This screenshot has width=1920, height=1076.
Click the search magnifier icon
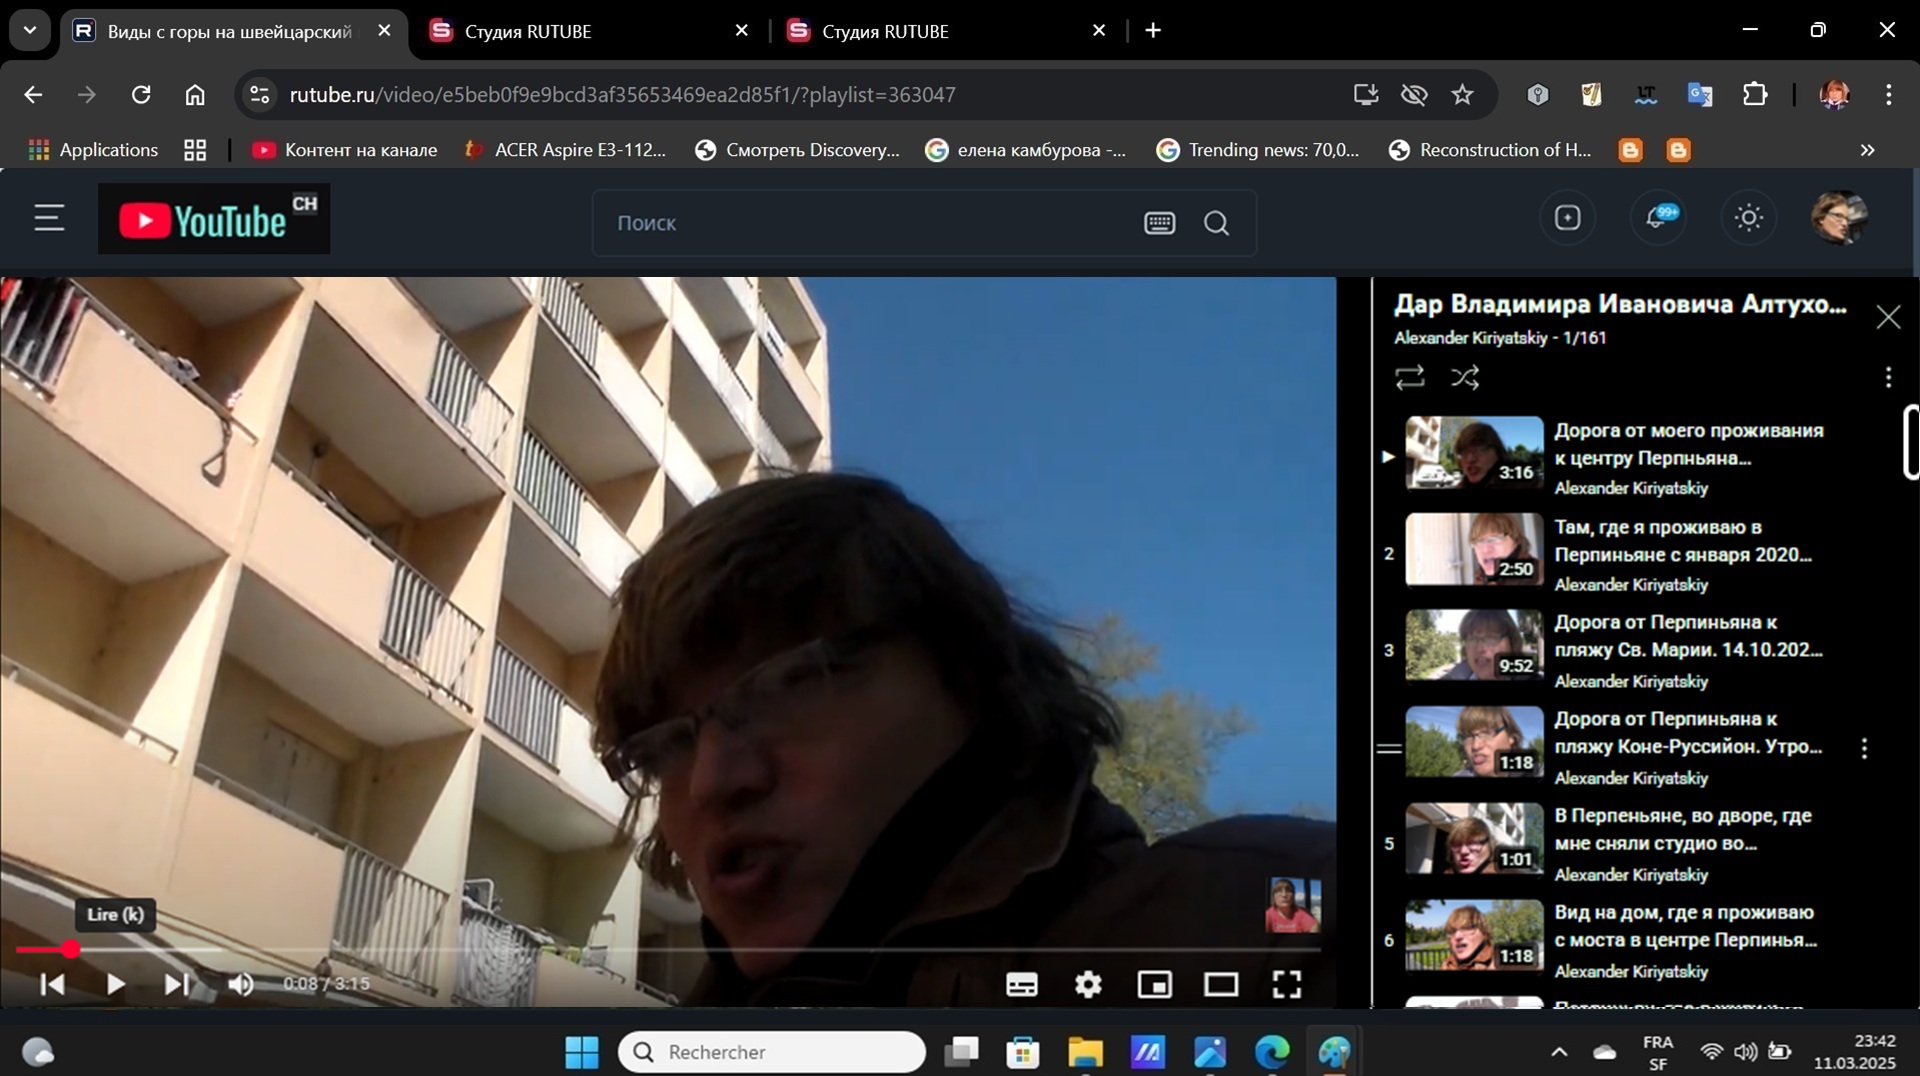click(x=1216, y=223)
